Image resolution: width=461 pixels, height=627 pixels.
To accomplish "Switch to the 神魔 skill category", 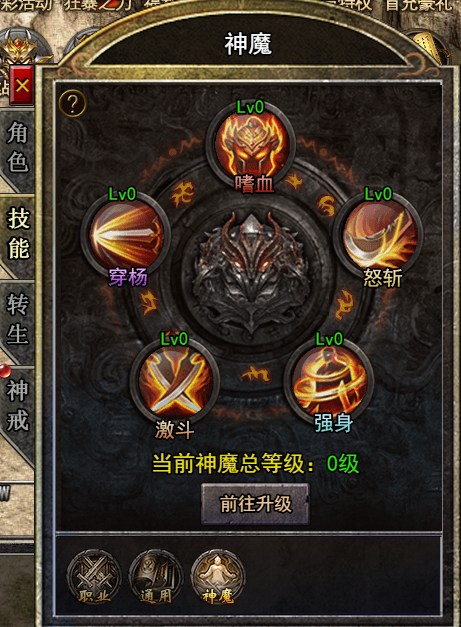I will click(218, 576).
